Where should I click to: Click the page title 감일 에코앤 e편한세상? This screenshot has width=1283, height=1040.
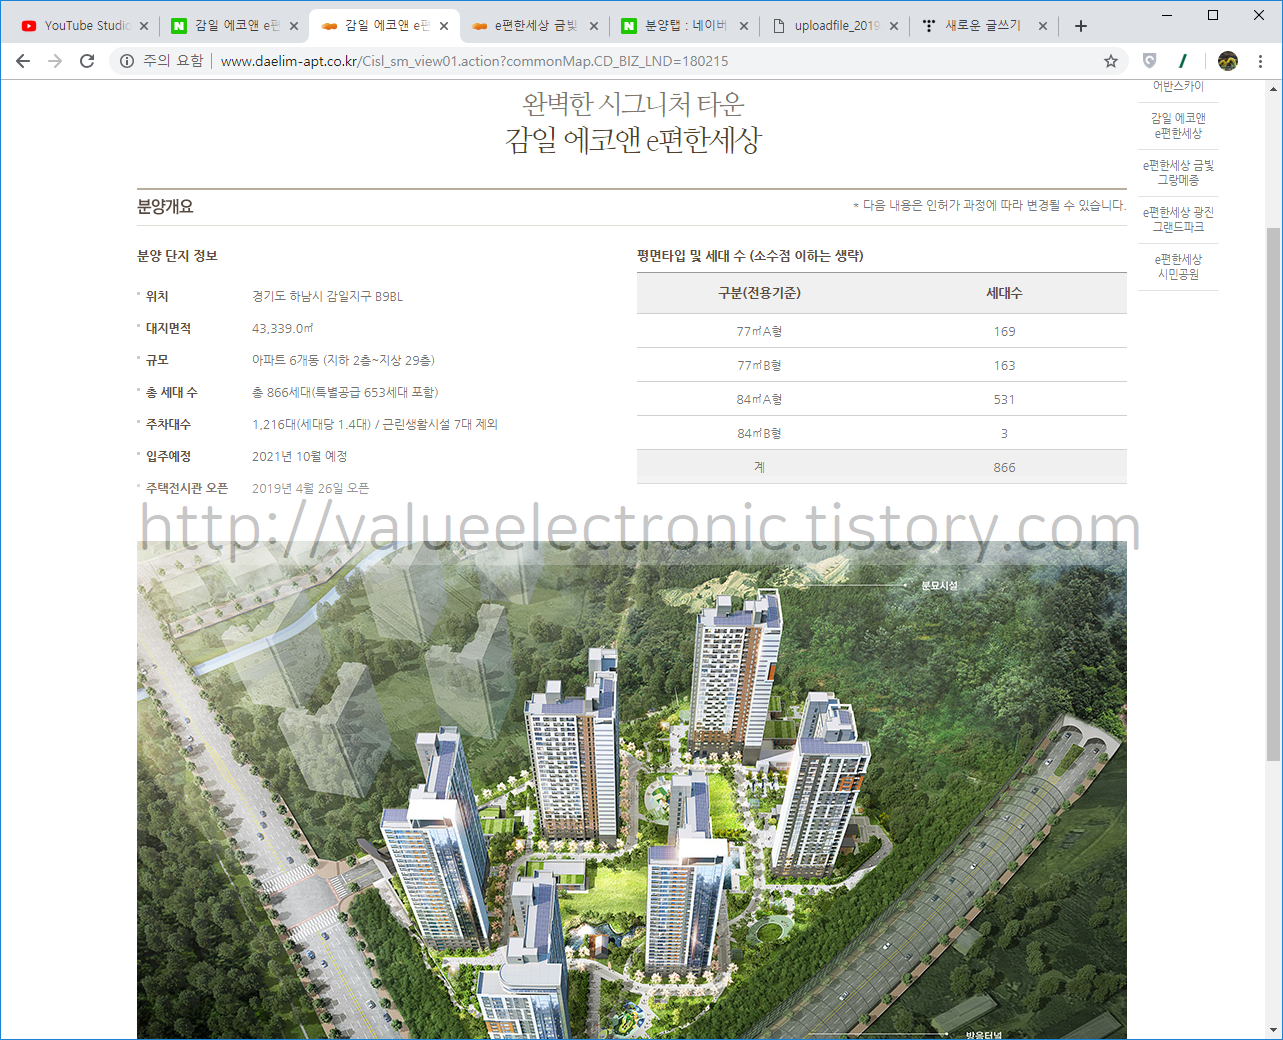[633, 140]
